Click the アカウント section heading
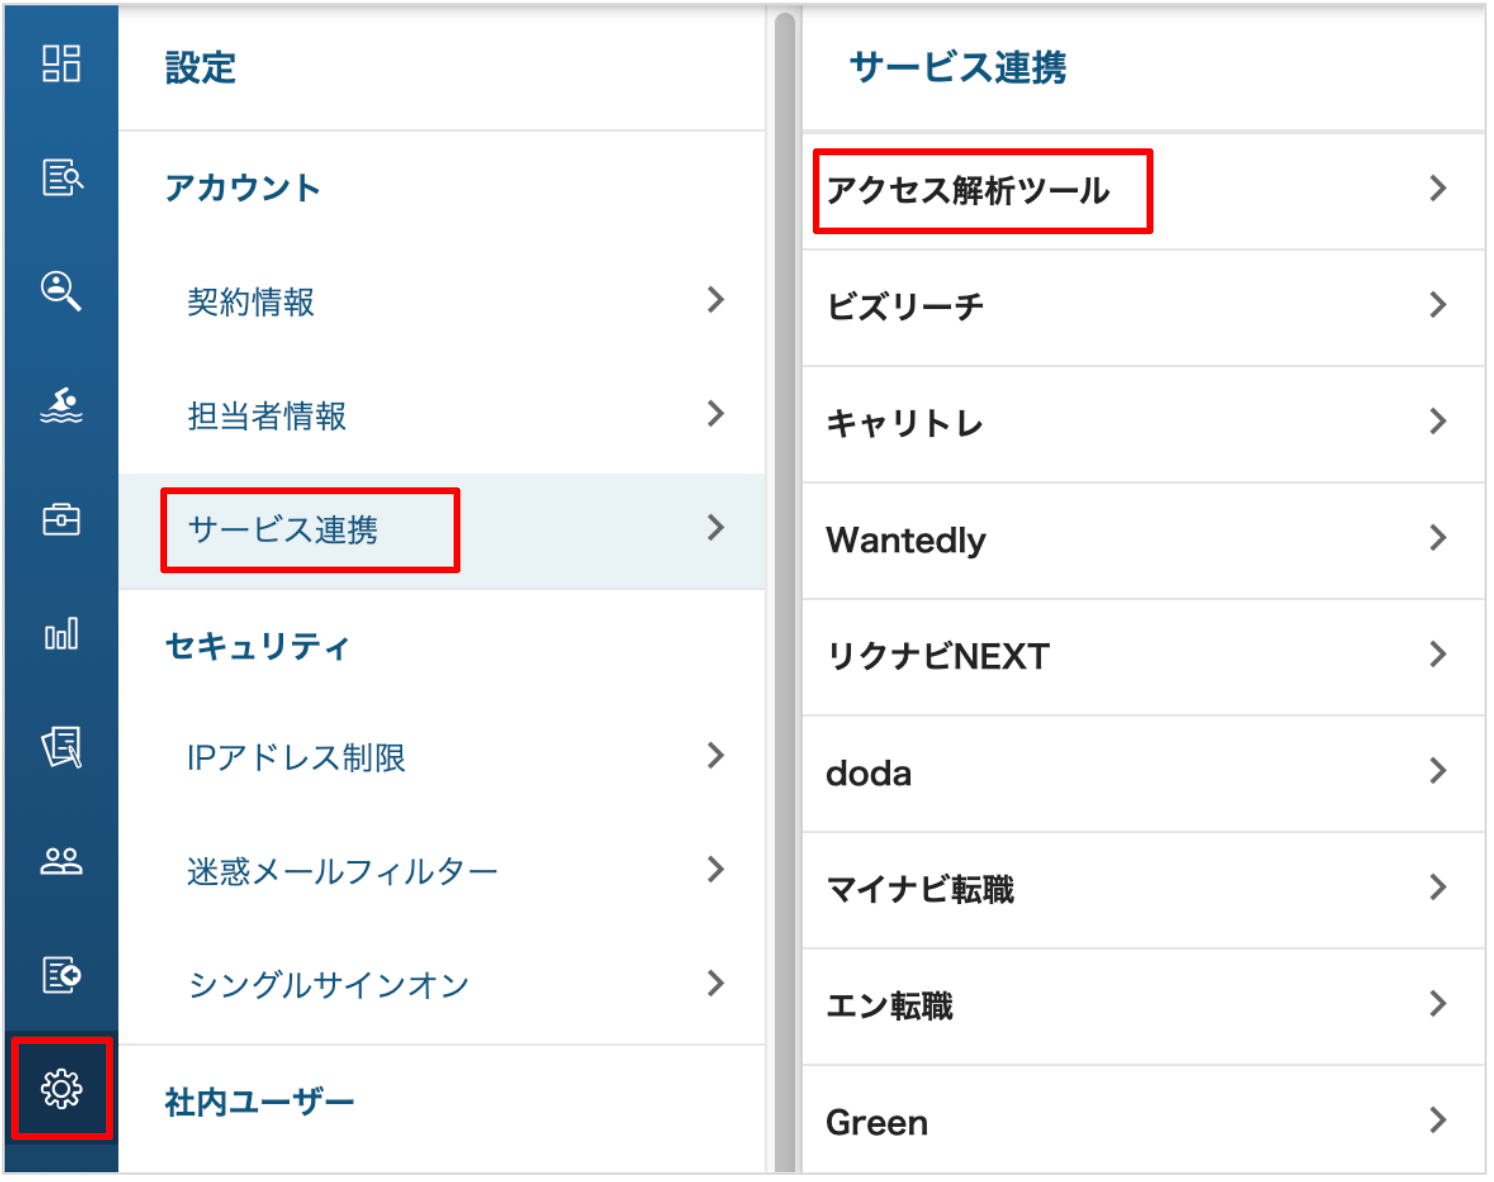This screenshot has width=1494, height=1182. (x=243, y=188)
